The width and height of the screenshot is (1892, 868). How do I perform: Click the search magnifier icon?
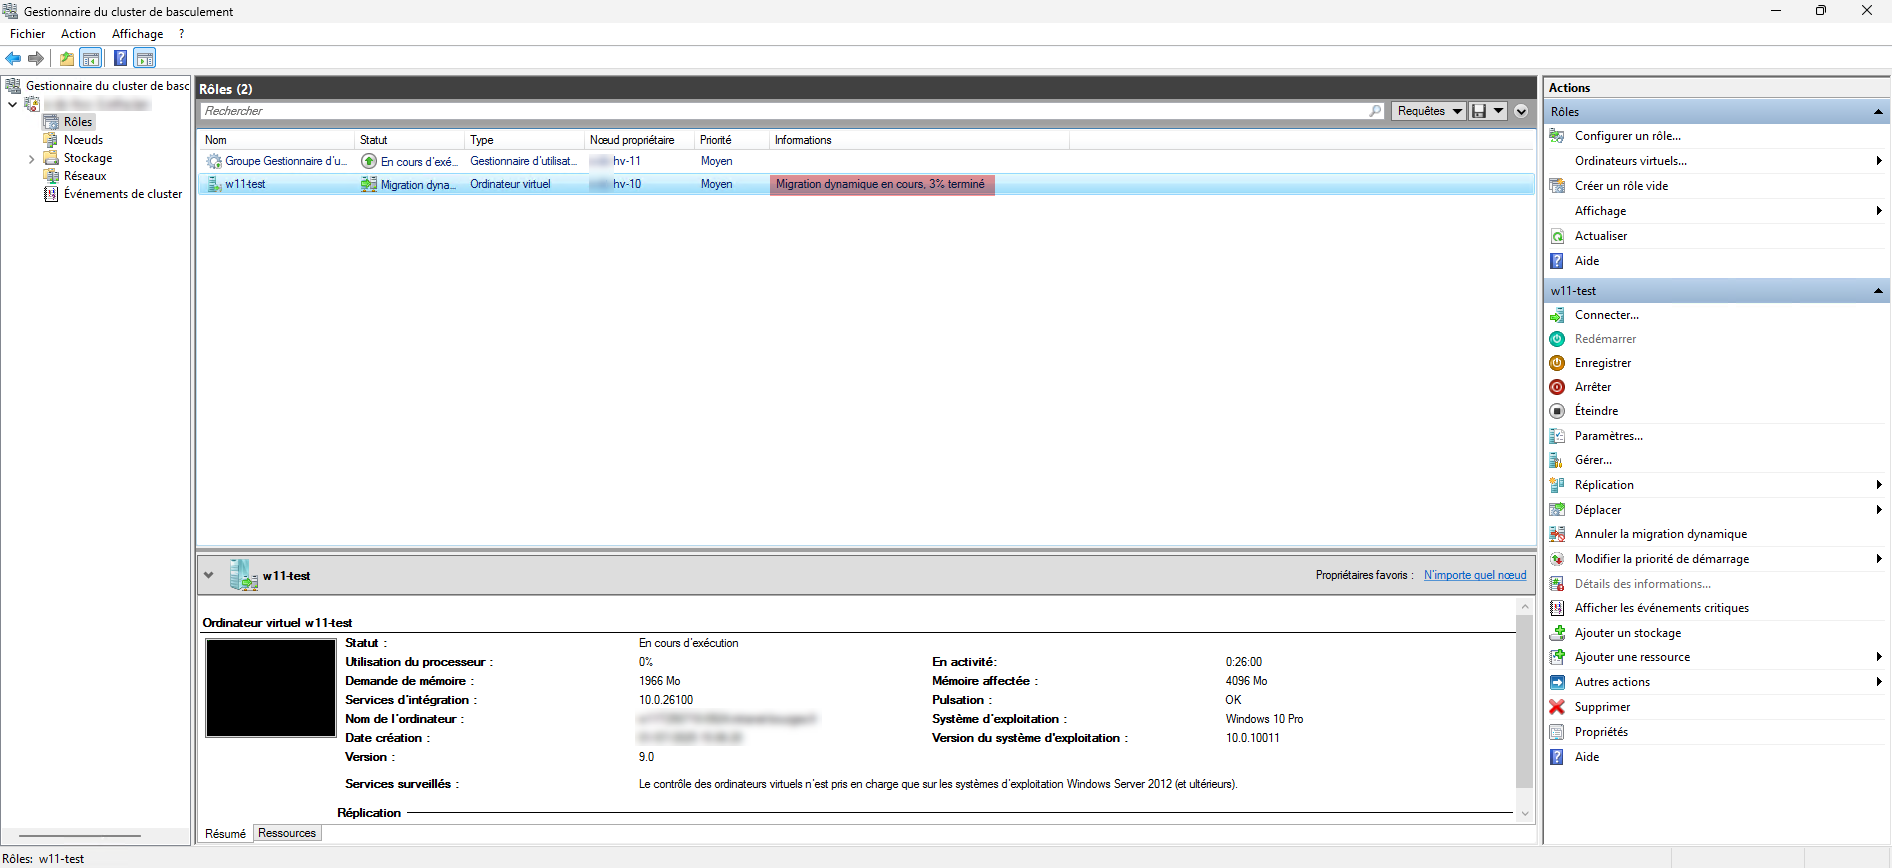[x=1376, y=111]
